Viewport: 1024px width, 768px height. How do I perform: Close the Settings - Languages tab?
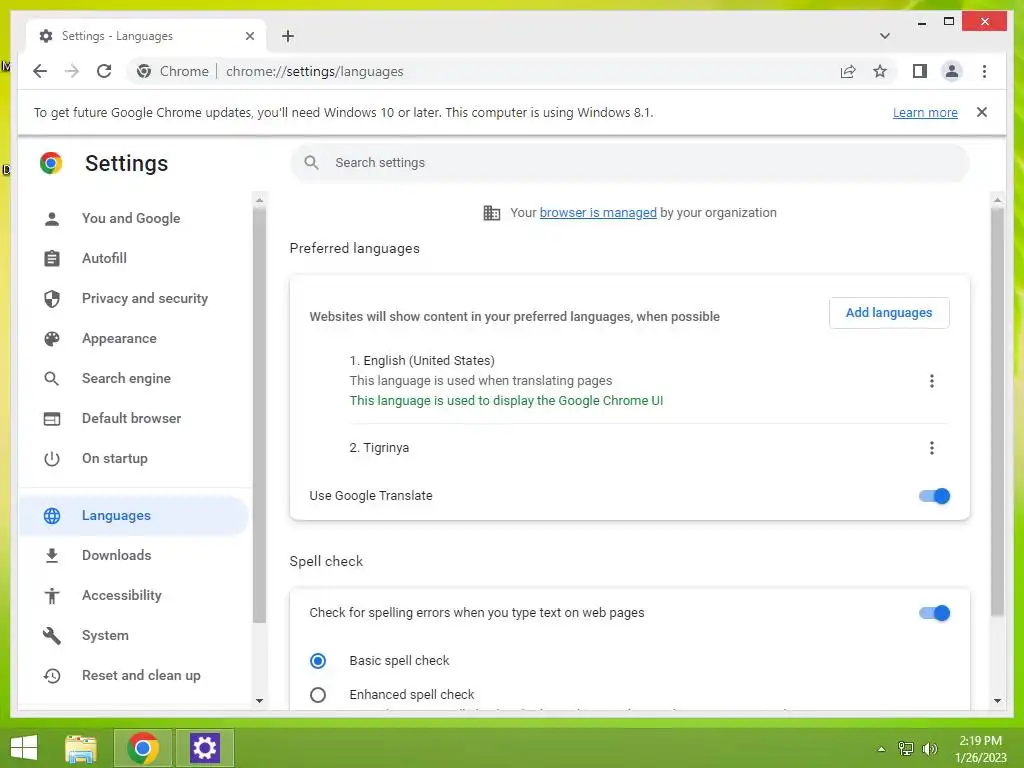[249, 36]
